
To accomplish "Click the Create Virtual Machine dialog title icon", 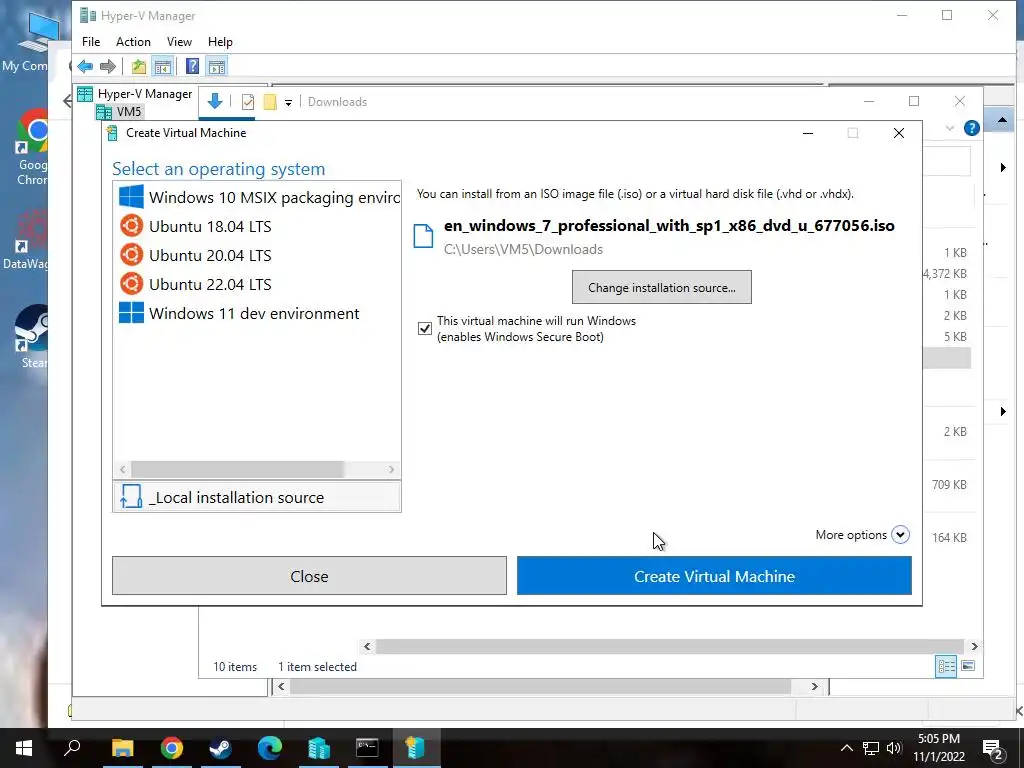I will point(112,133).
